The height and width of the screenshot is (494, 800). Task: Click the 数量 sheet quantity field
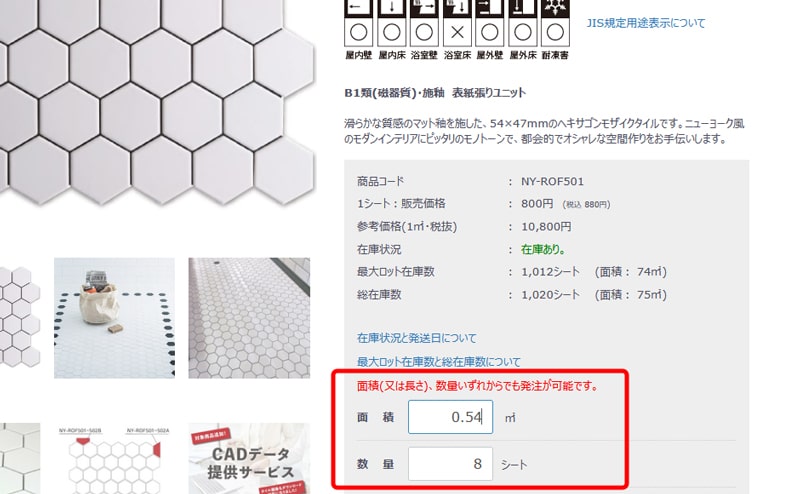(x=451, y=464)
